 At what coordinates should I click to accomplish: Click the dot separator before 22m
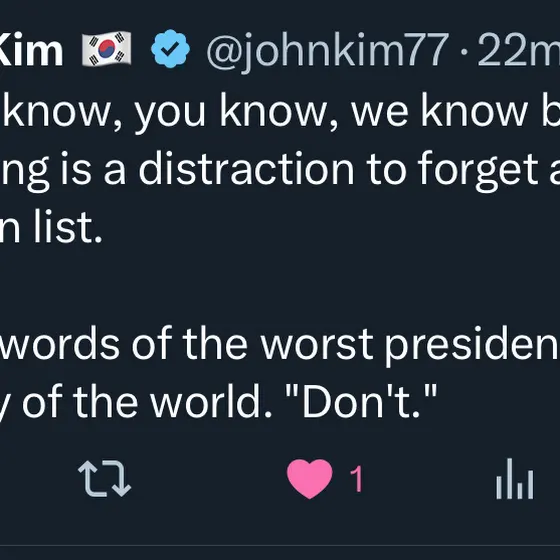pos(464,51)
